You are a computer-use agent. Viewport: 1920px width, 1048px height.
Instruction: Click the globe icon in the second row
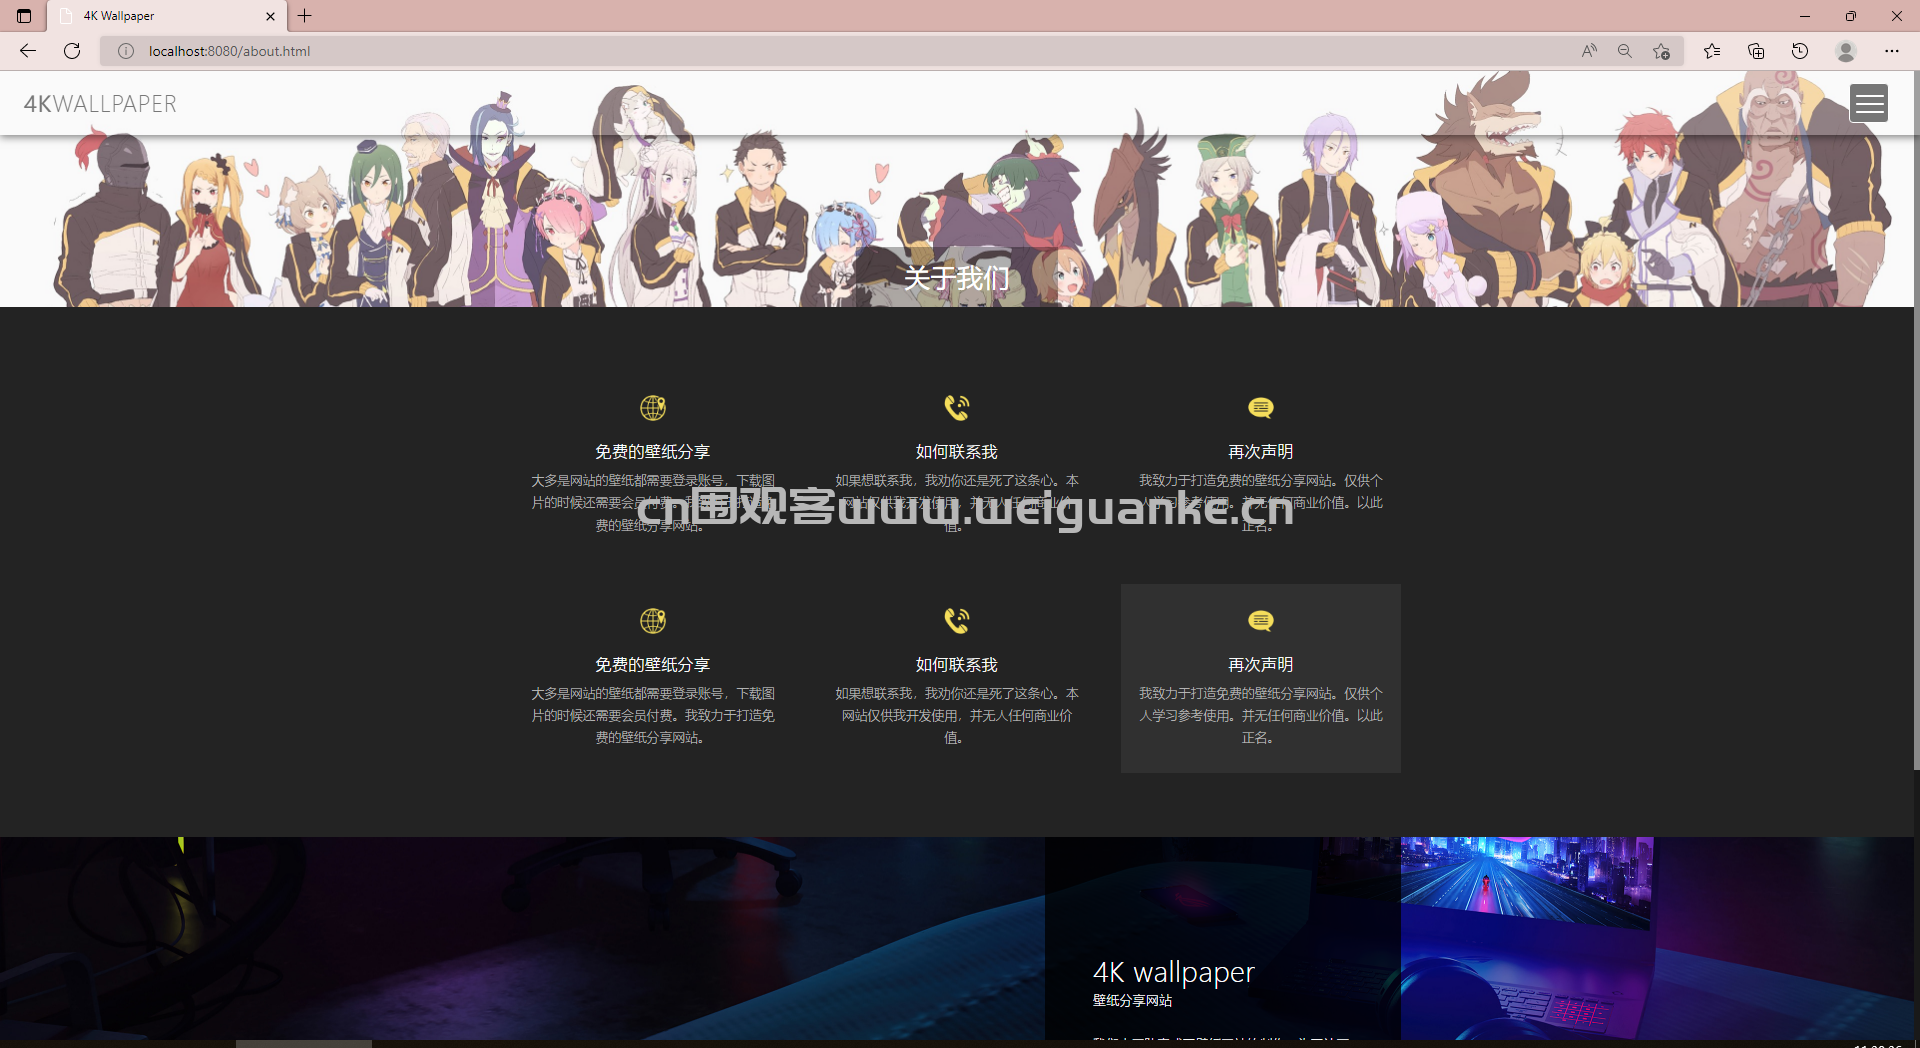(x=653, y=621)
